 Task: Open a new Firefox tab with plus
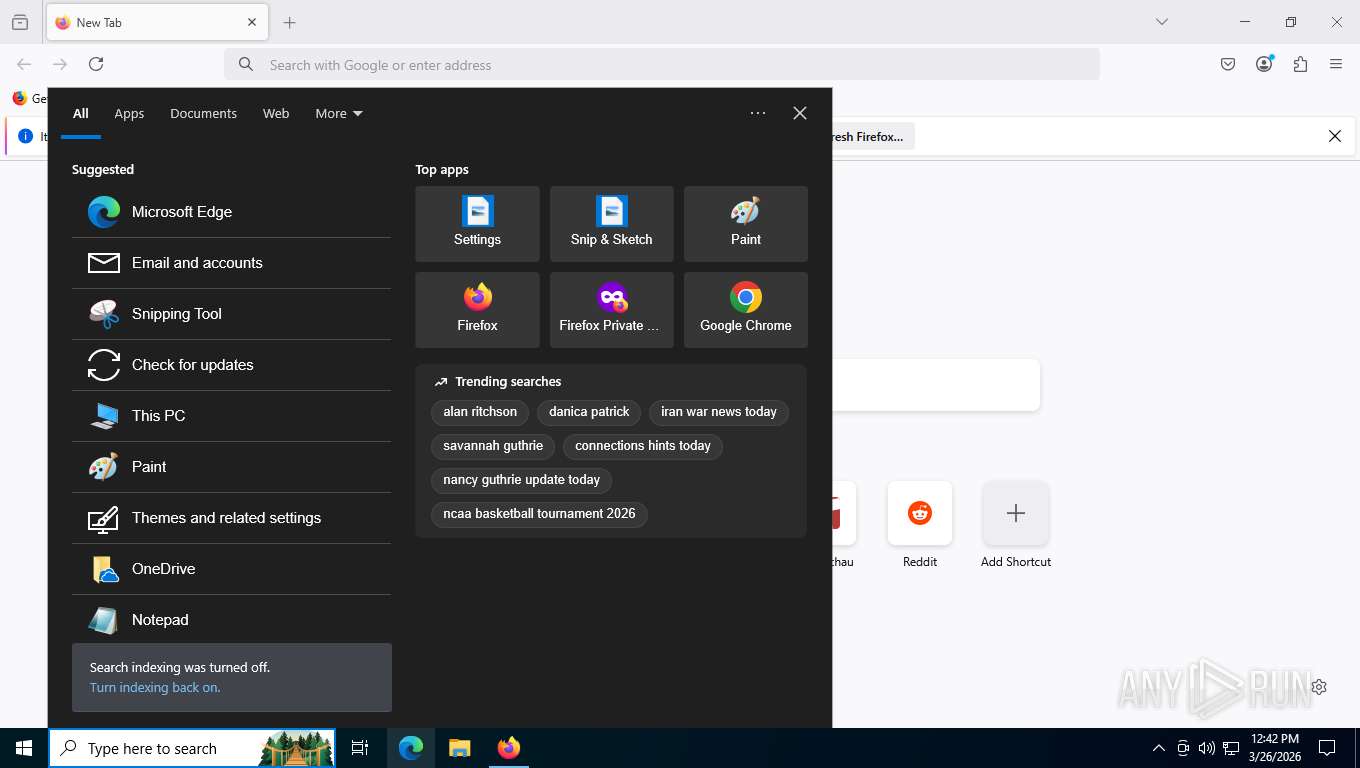pos(290,22)
